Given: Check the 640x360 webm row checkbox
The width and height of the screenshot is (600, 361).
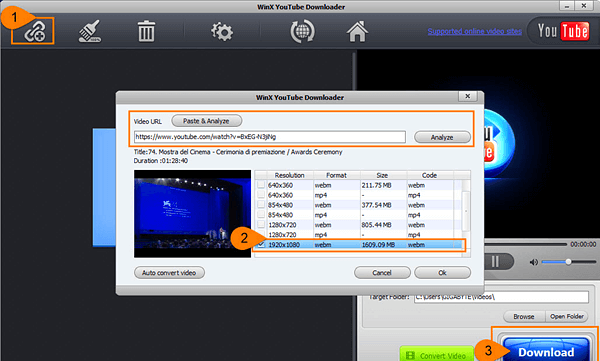Looking at the screenshot, I should (261, 185).
